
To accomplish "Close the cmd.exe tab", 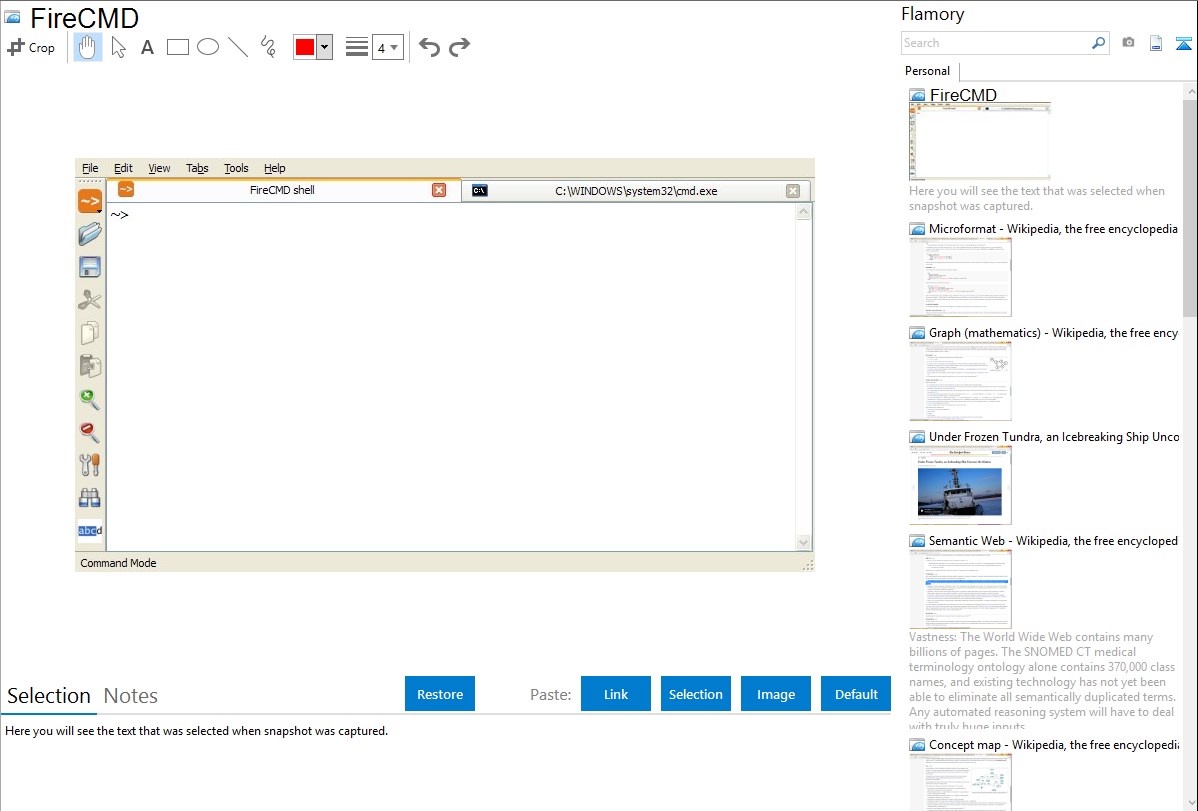I will [x=793, y=191].
